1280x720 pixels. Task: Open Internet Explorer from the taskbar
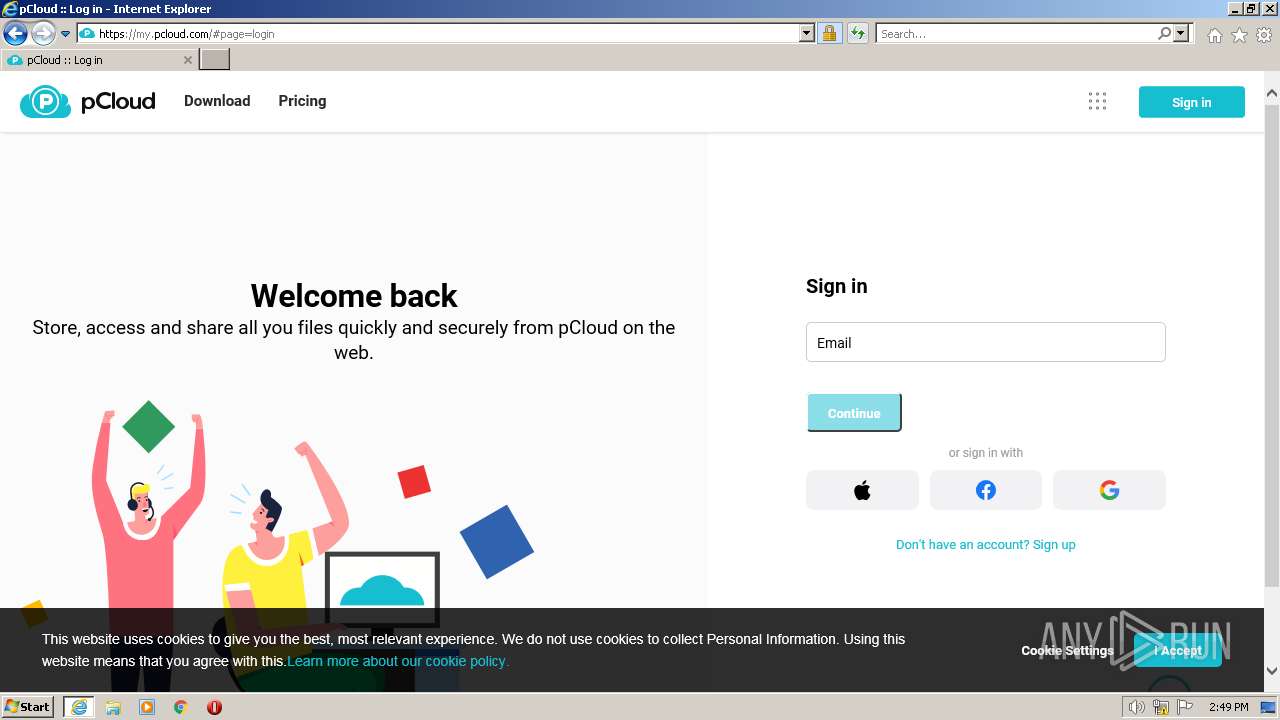pyautogui.click(x=79, y=707)
